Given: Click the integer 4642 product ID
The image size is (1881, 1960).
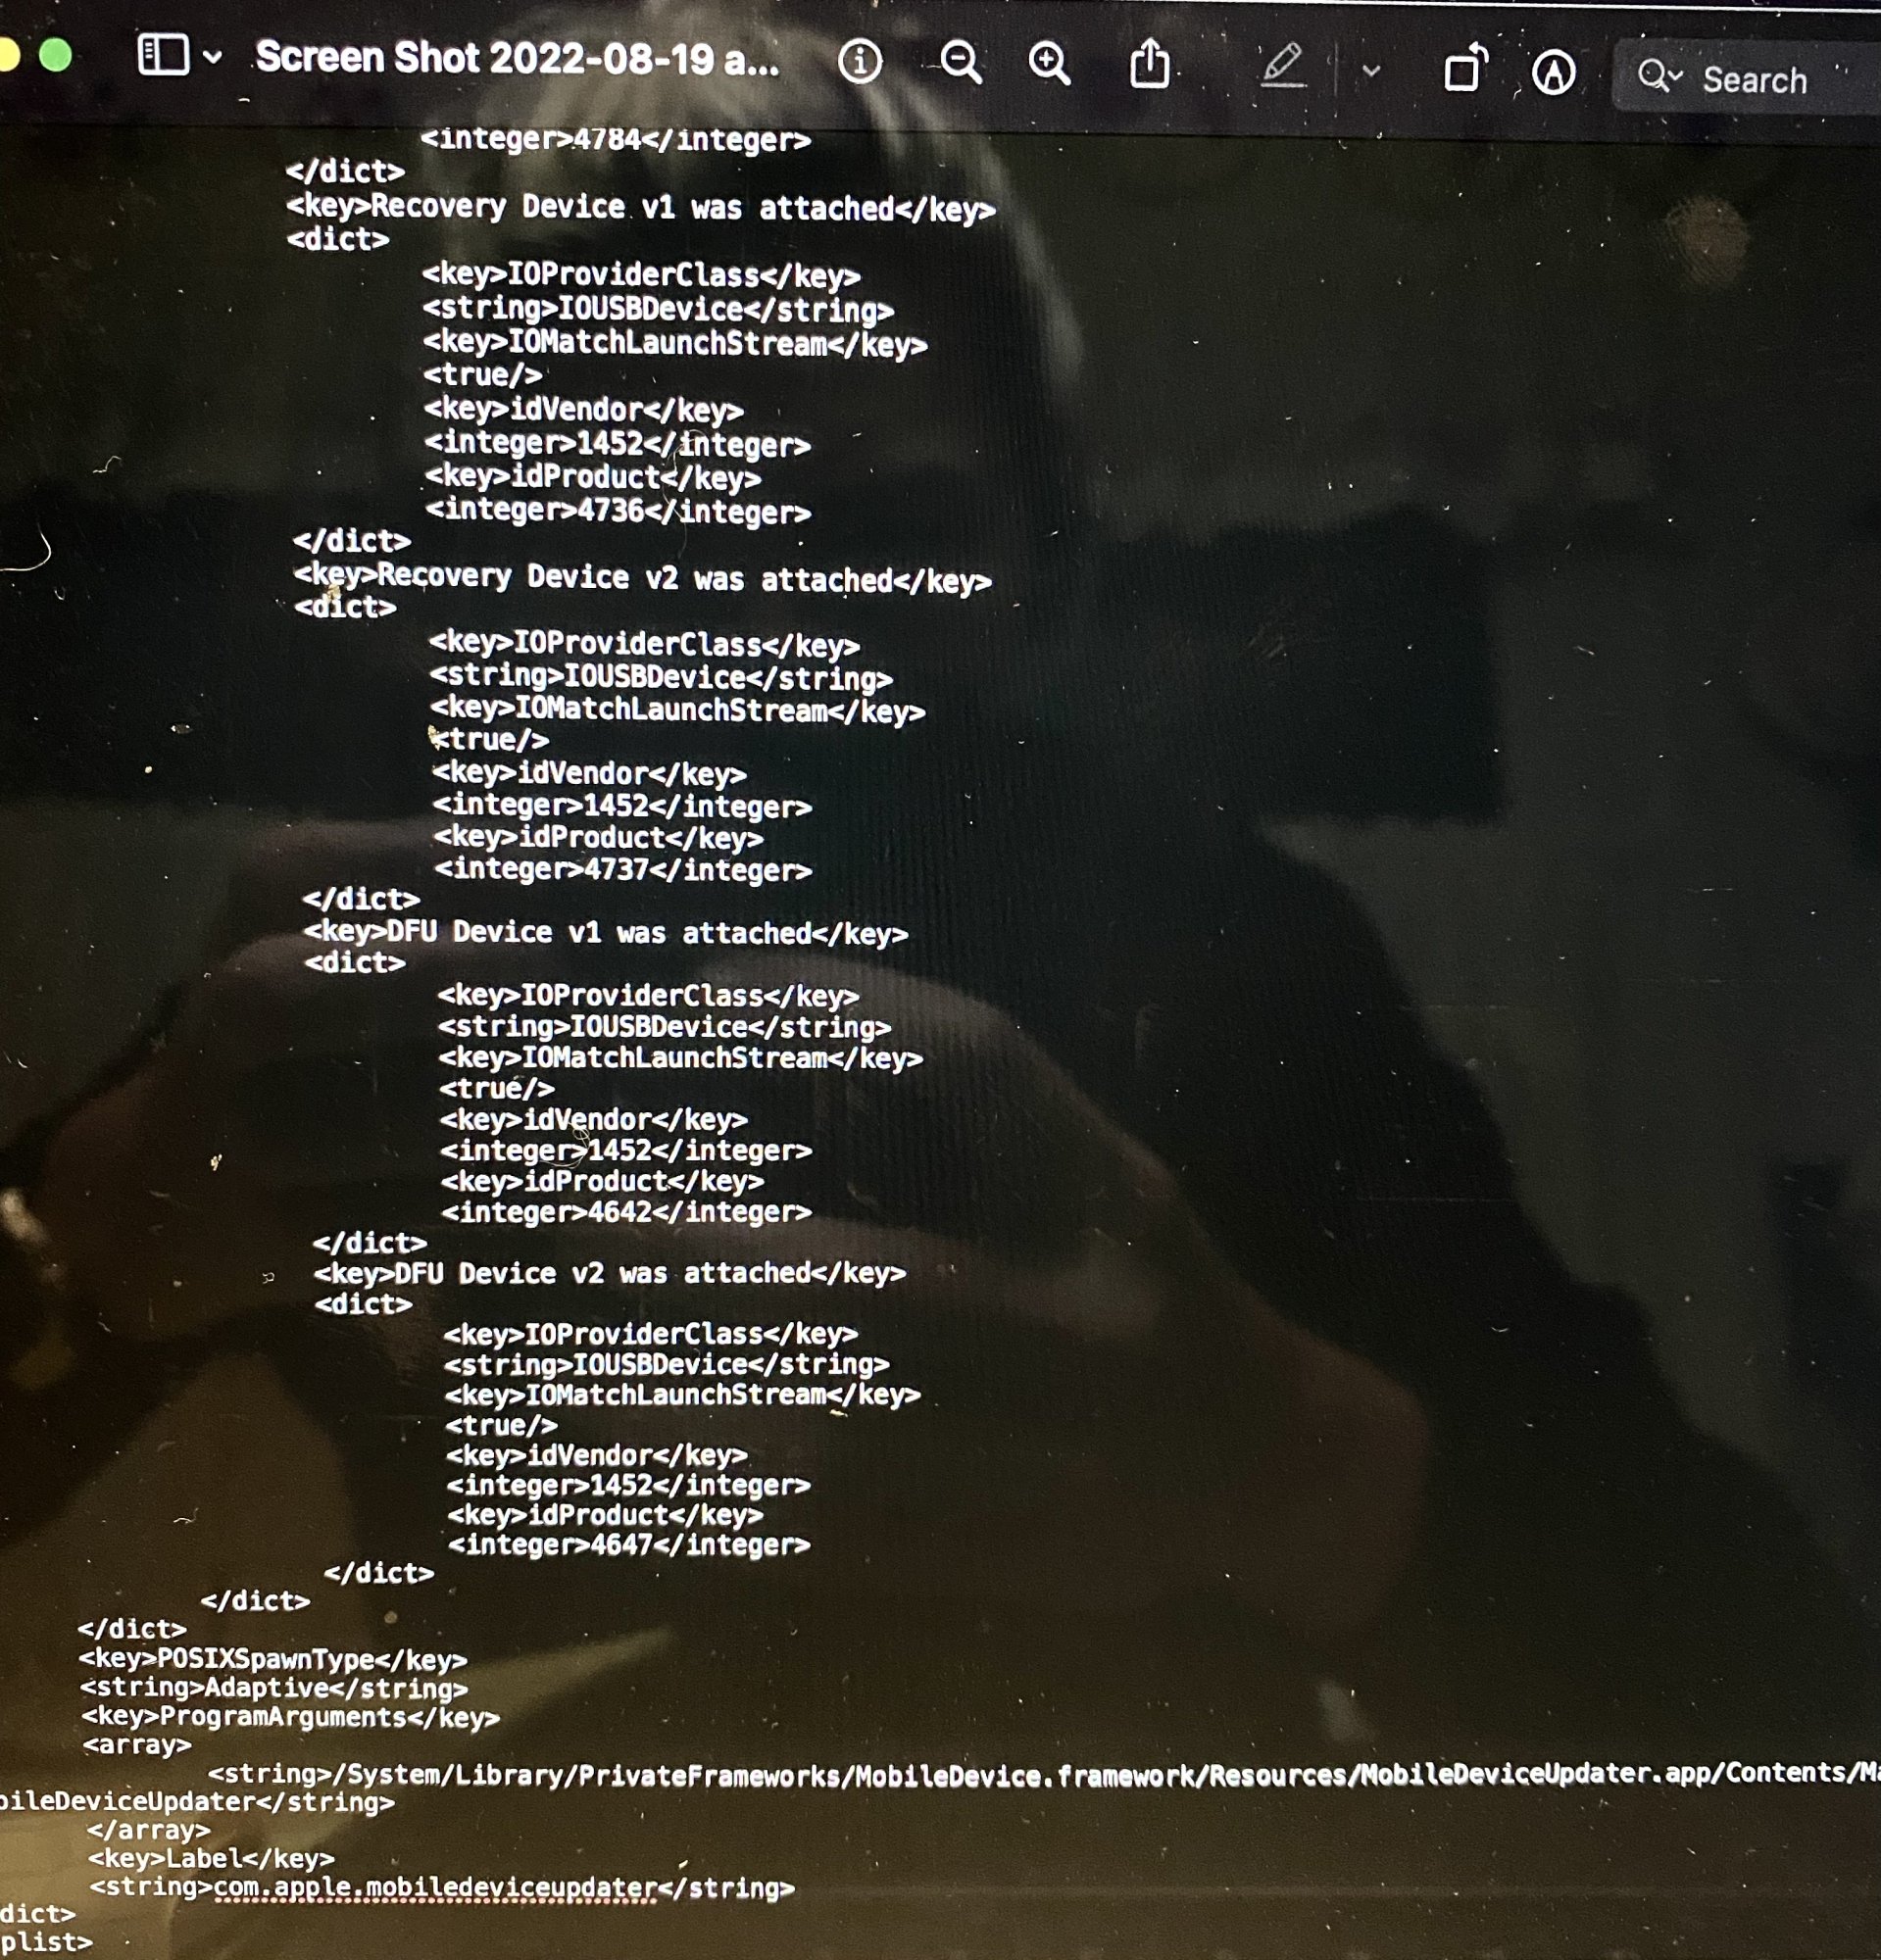Looking at the screenshot, I should tap(626, 1212).
